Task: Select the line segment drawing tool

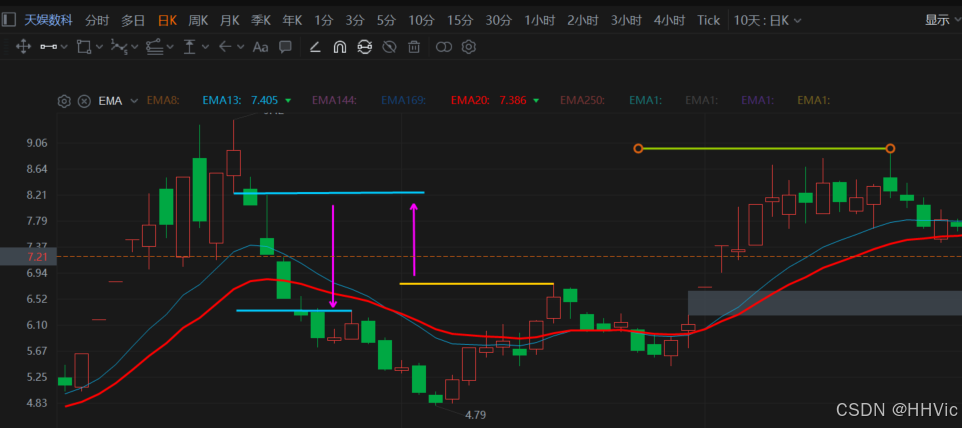Action: [x=48, y=47]
